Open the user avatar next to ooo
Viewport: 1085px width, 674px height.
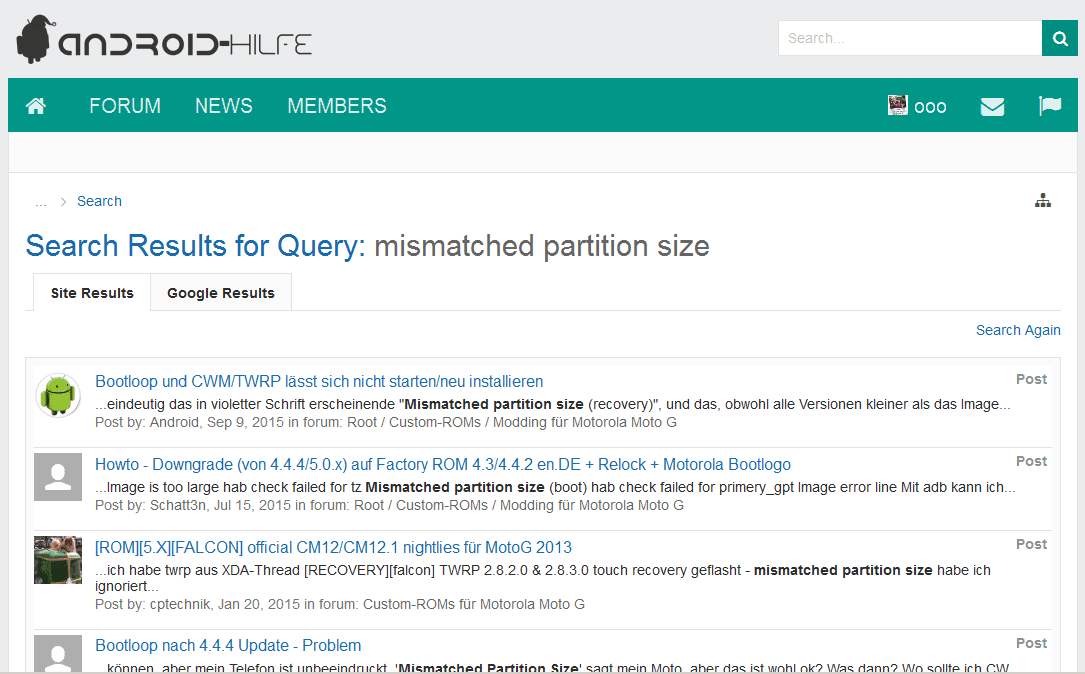pyautogui.click(x=897, y=105)
